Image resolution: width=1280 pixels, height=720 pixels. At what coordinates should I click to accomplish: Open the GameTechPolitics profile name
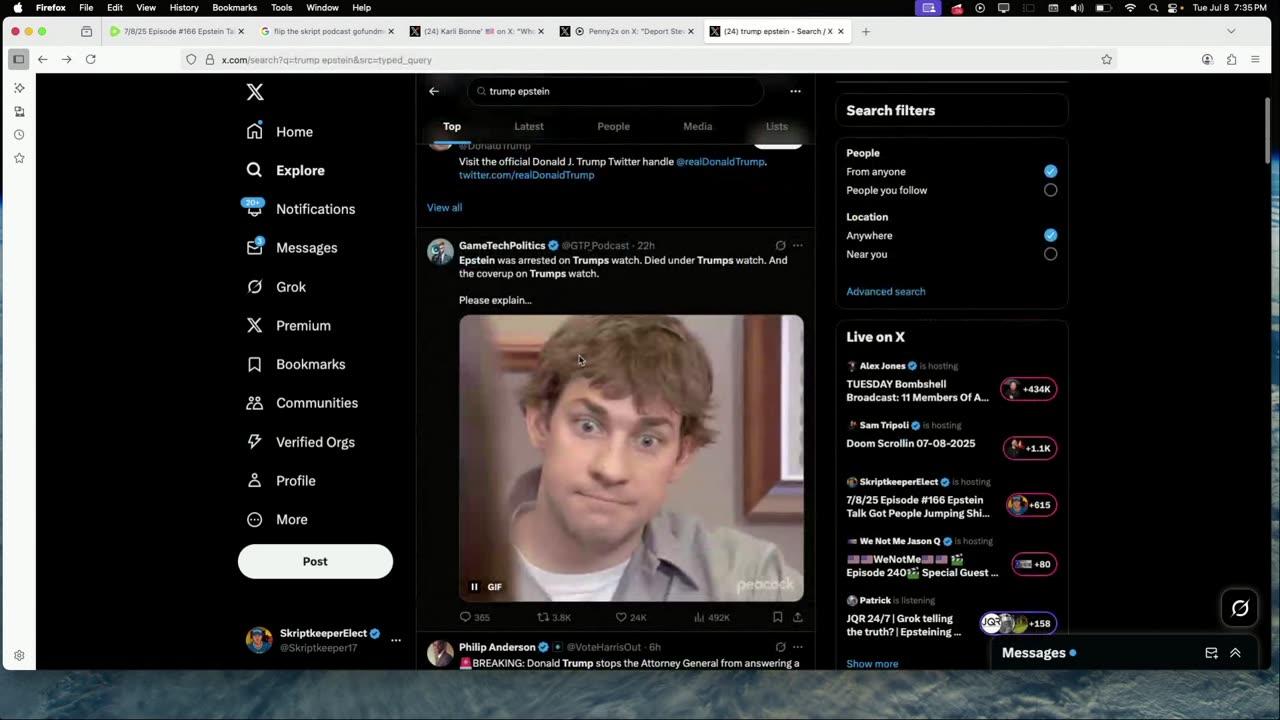[x=502, y=245]
